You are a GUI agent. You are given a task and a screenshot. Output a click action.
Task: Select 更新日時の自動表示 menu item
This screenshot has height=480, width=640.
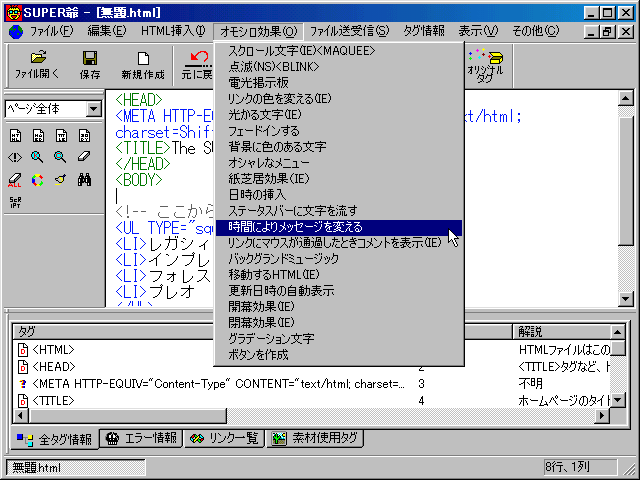(339, 291)
